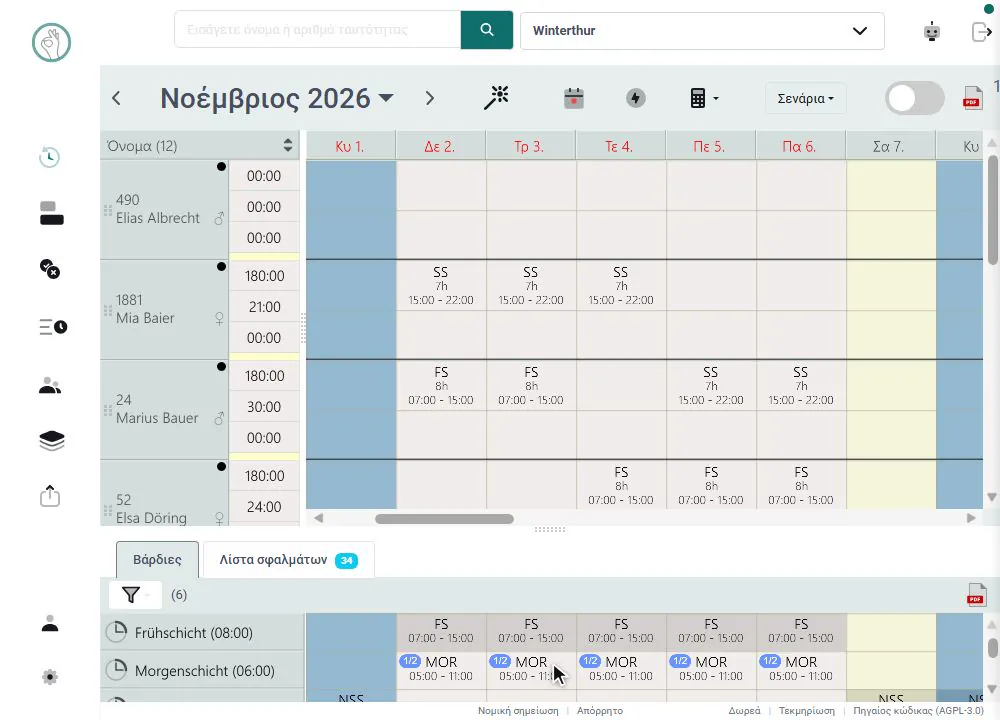1000x720 pixels.
Task: Click the roster horizontal scrollbar thumb
Action: point(444,518)
